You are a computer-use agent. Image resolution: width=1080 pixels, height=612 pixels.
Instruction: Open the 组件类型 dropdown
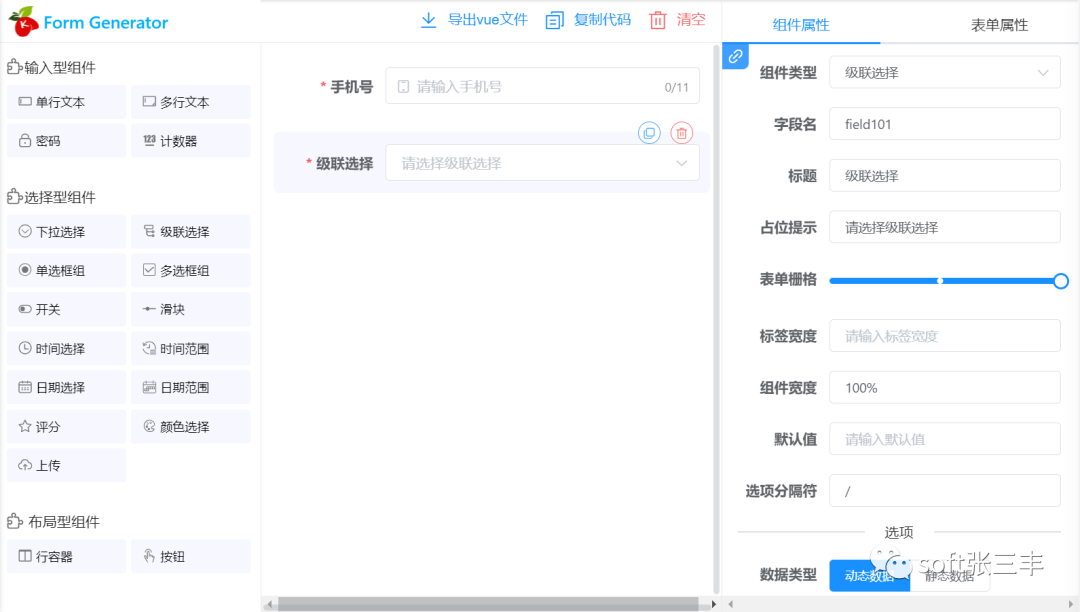pos(944,73)
